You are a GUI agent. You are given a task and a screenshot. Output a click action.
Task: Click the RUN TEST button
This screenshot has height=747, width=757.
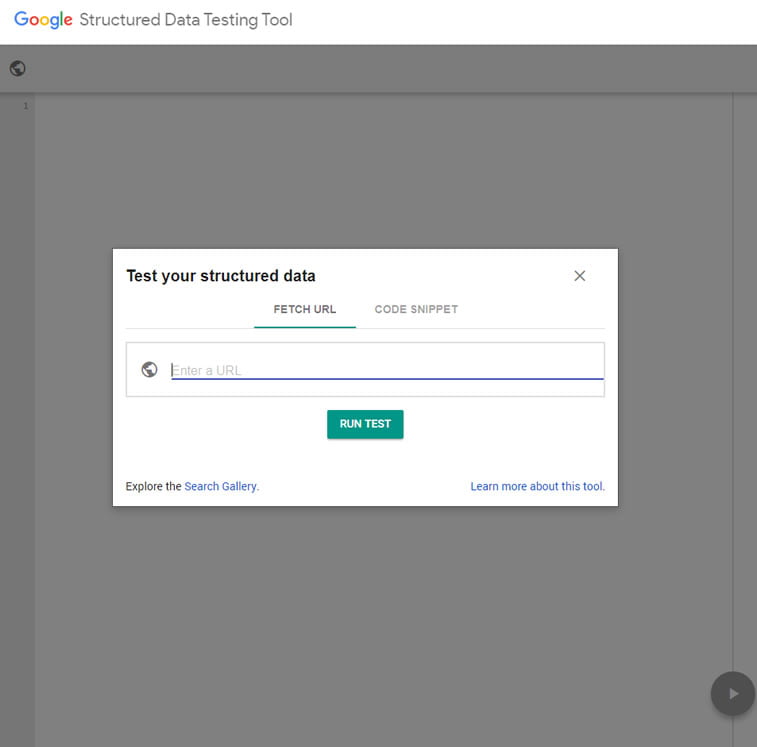[365, 424]
